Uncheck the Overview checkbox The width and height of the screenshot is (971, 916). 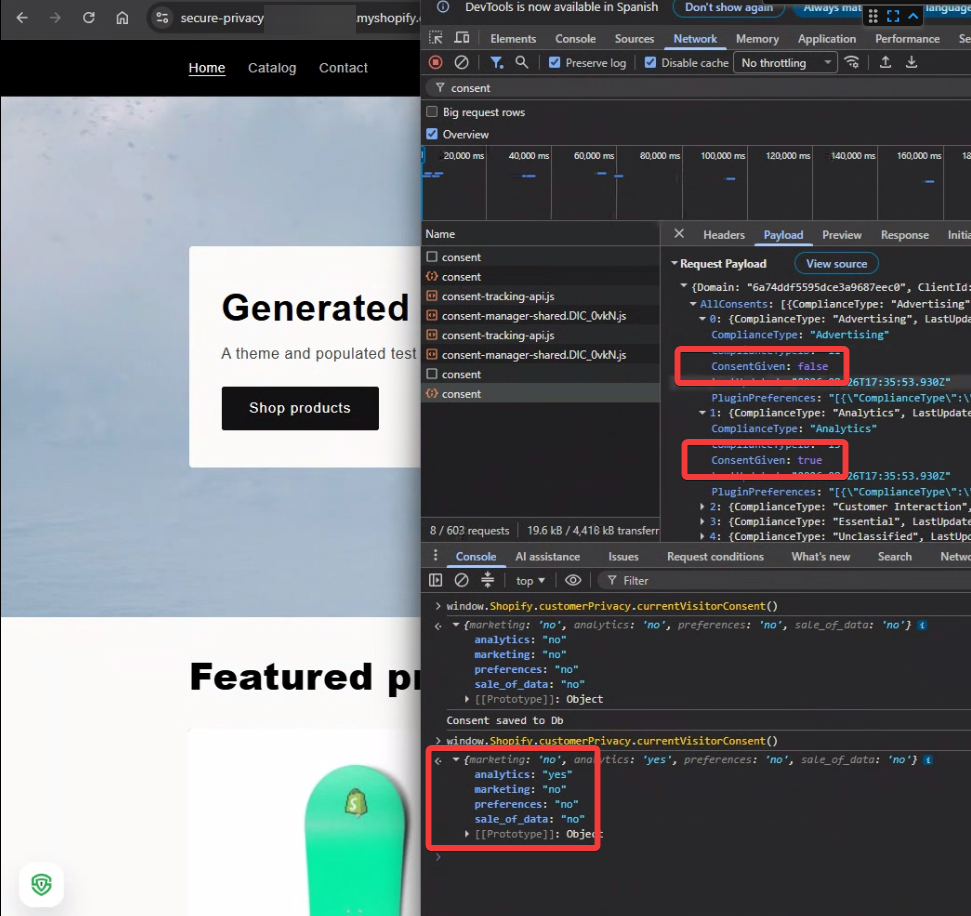tap(432, 134)
